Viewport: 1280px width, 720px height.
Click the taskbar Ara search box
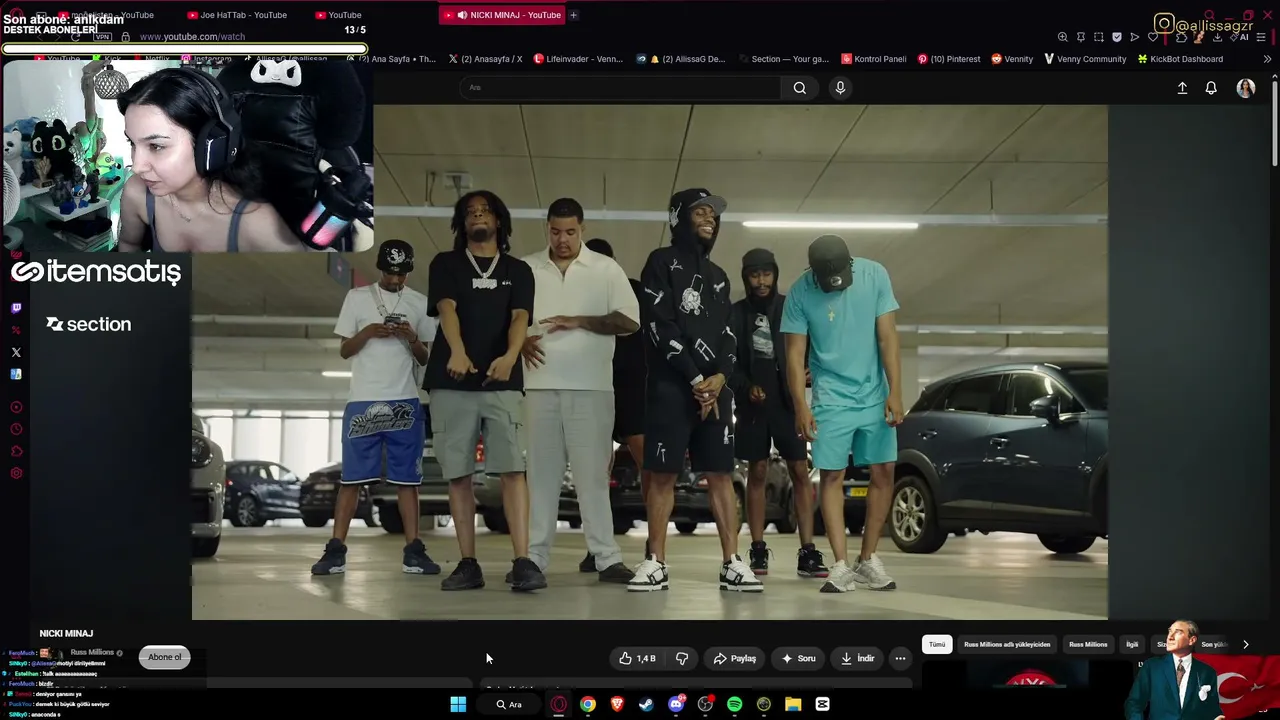[x=509, y=704]
